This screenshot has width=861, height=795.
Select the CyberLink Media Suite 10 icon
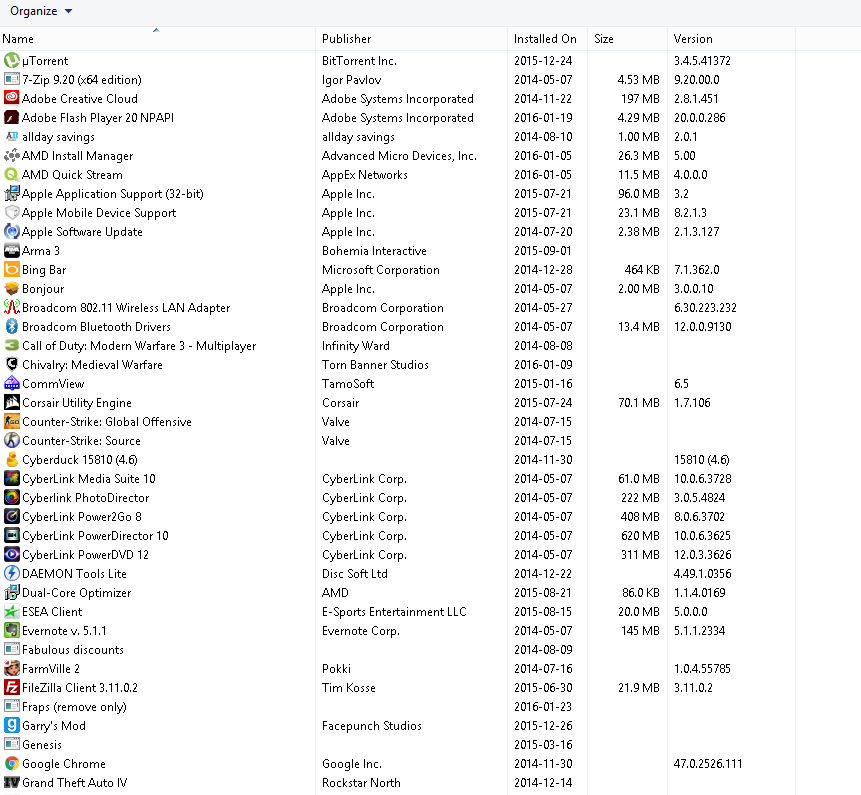pos(12,479)
